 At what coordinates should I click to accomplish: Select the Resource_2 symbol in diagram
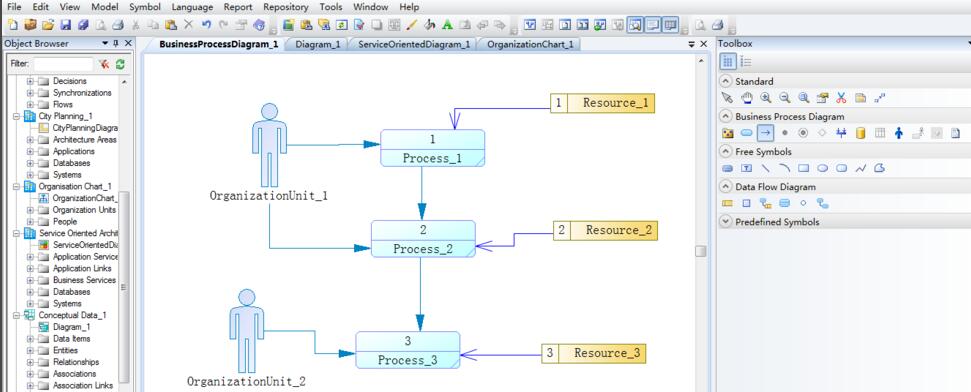tap(605, 230)
